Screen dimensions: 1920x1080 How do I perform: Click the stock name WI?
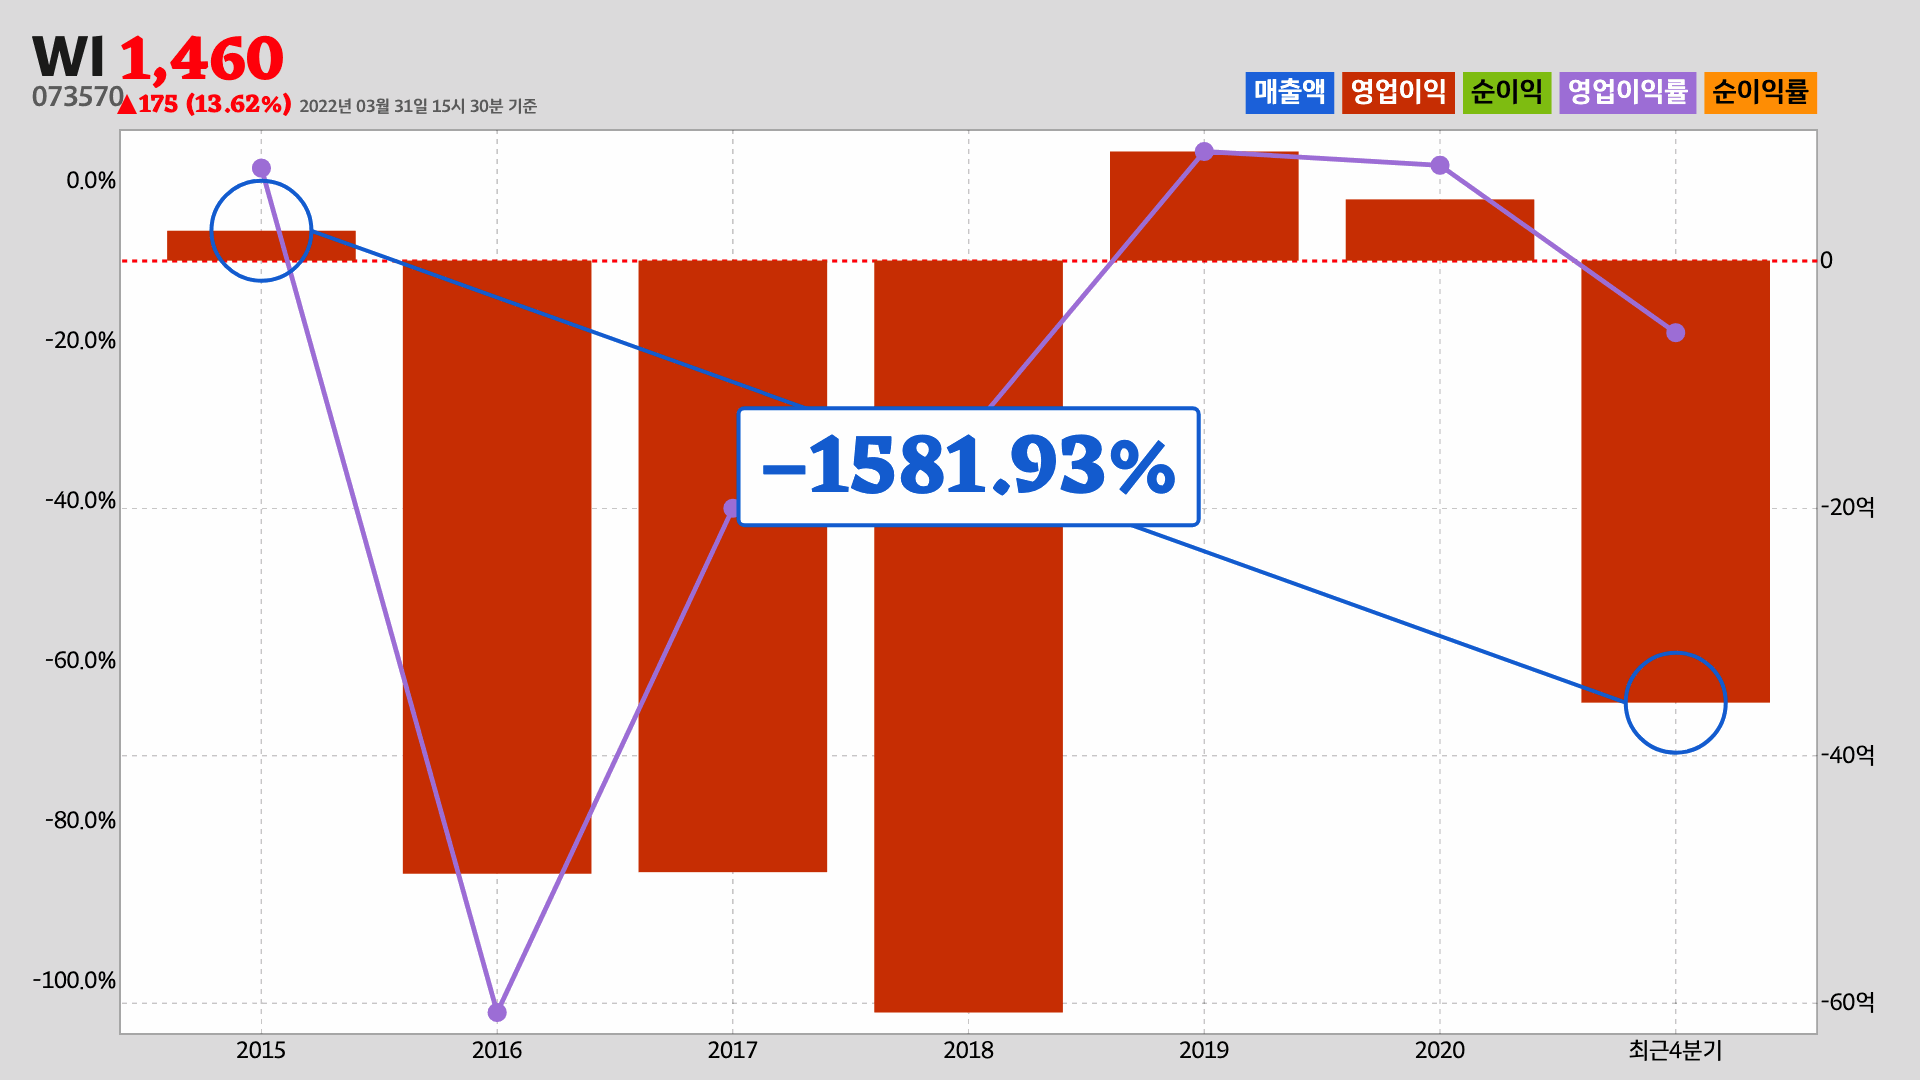[68, 57]
